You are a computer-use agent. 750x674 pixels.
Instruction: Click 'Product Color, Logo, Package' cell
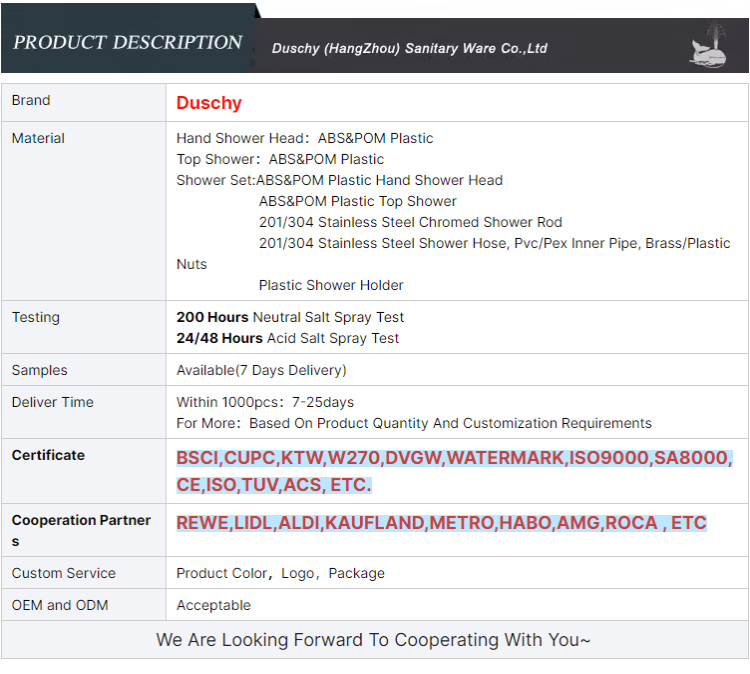280,574
